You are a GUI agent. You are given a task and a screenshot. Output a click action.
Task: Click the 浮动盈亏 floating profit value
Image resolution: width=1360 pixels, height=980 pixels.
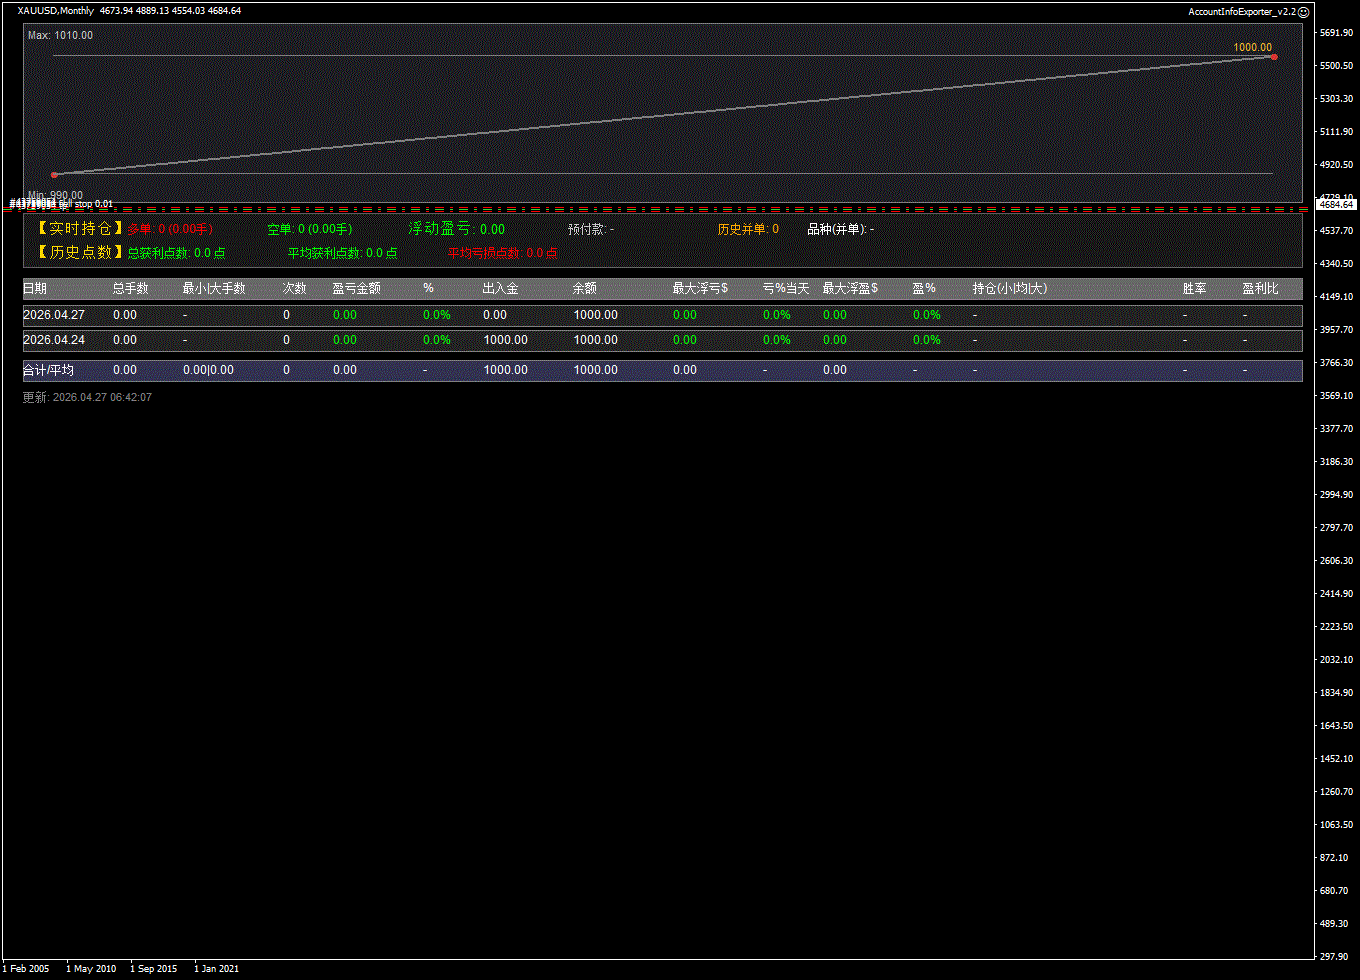(491, 230)
